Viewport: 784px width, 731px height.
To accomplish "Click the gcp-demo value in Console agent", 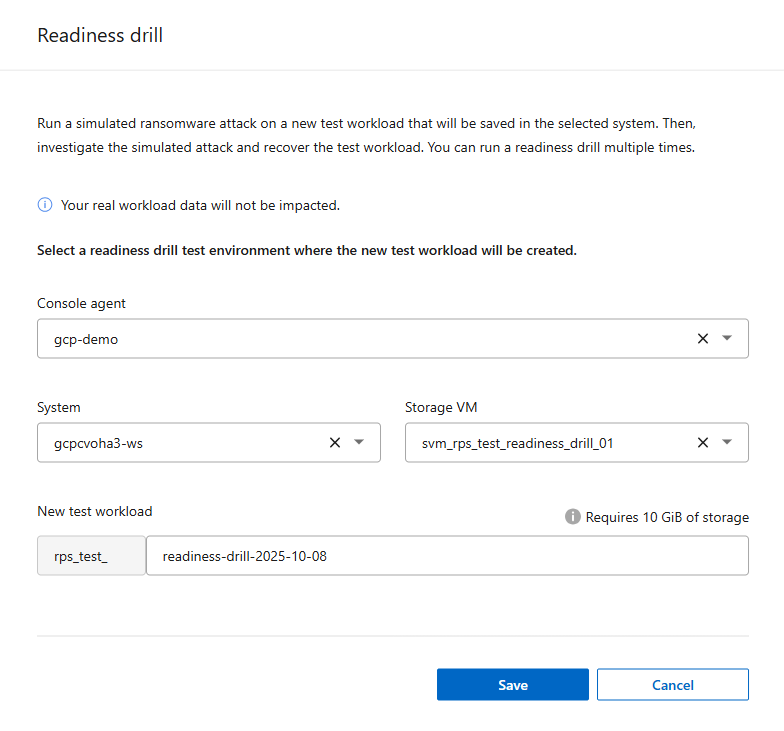I will pyautogui.click(x=86, y=339).
